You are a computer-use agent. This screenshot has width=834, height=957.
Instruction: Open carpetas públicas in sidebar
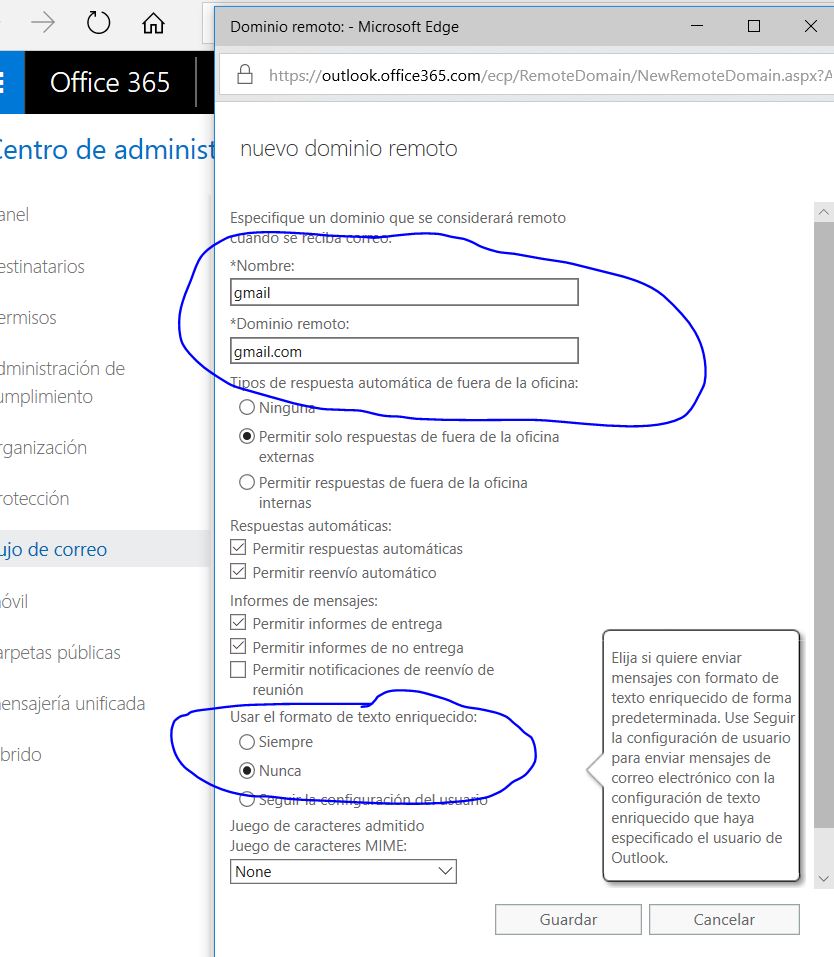(62, 653)
